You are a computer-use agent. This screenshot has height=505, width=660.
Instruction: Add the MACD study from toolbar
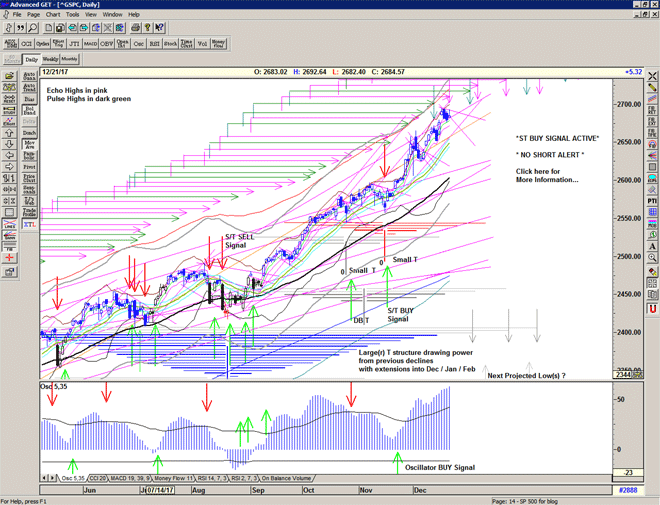[91, 43]
